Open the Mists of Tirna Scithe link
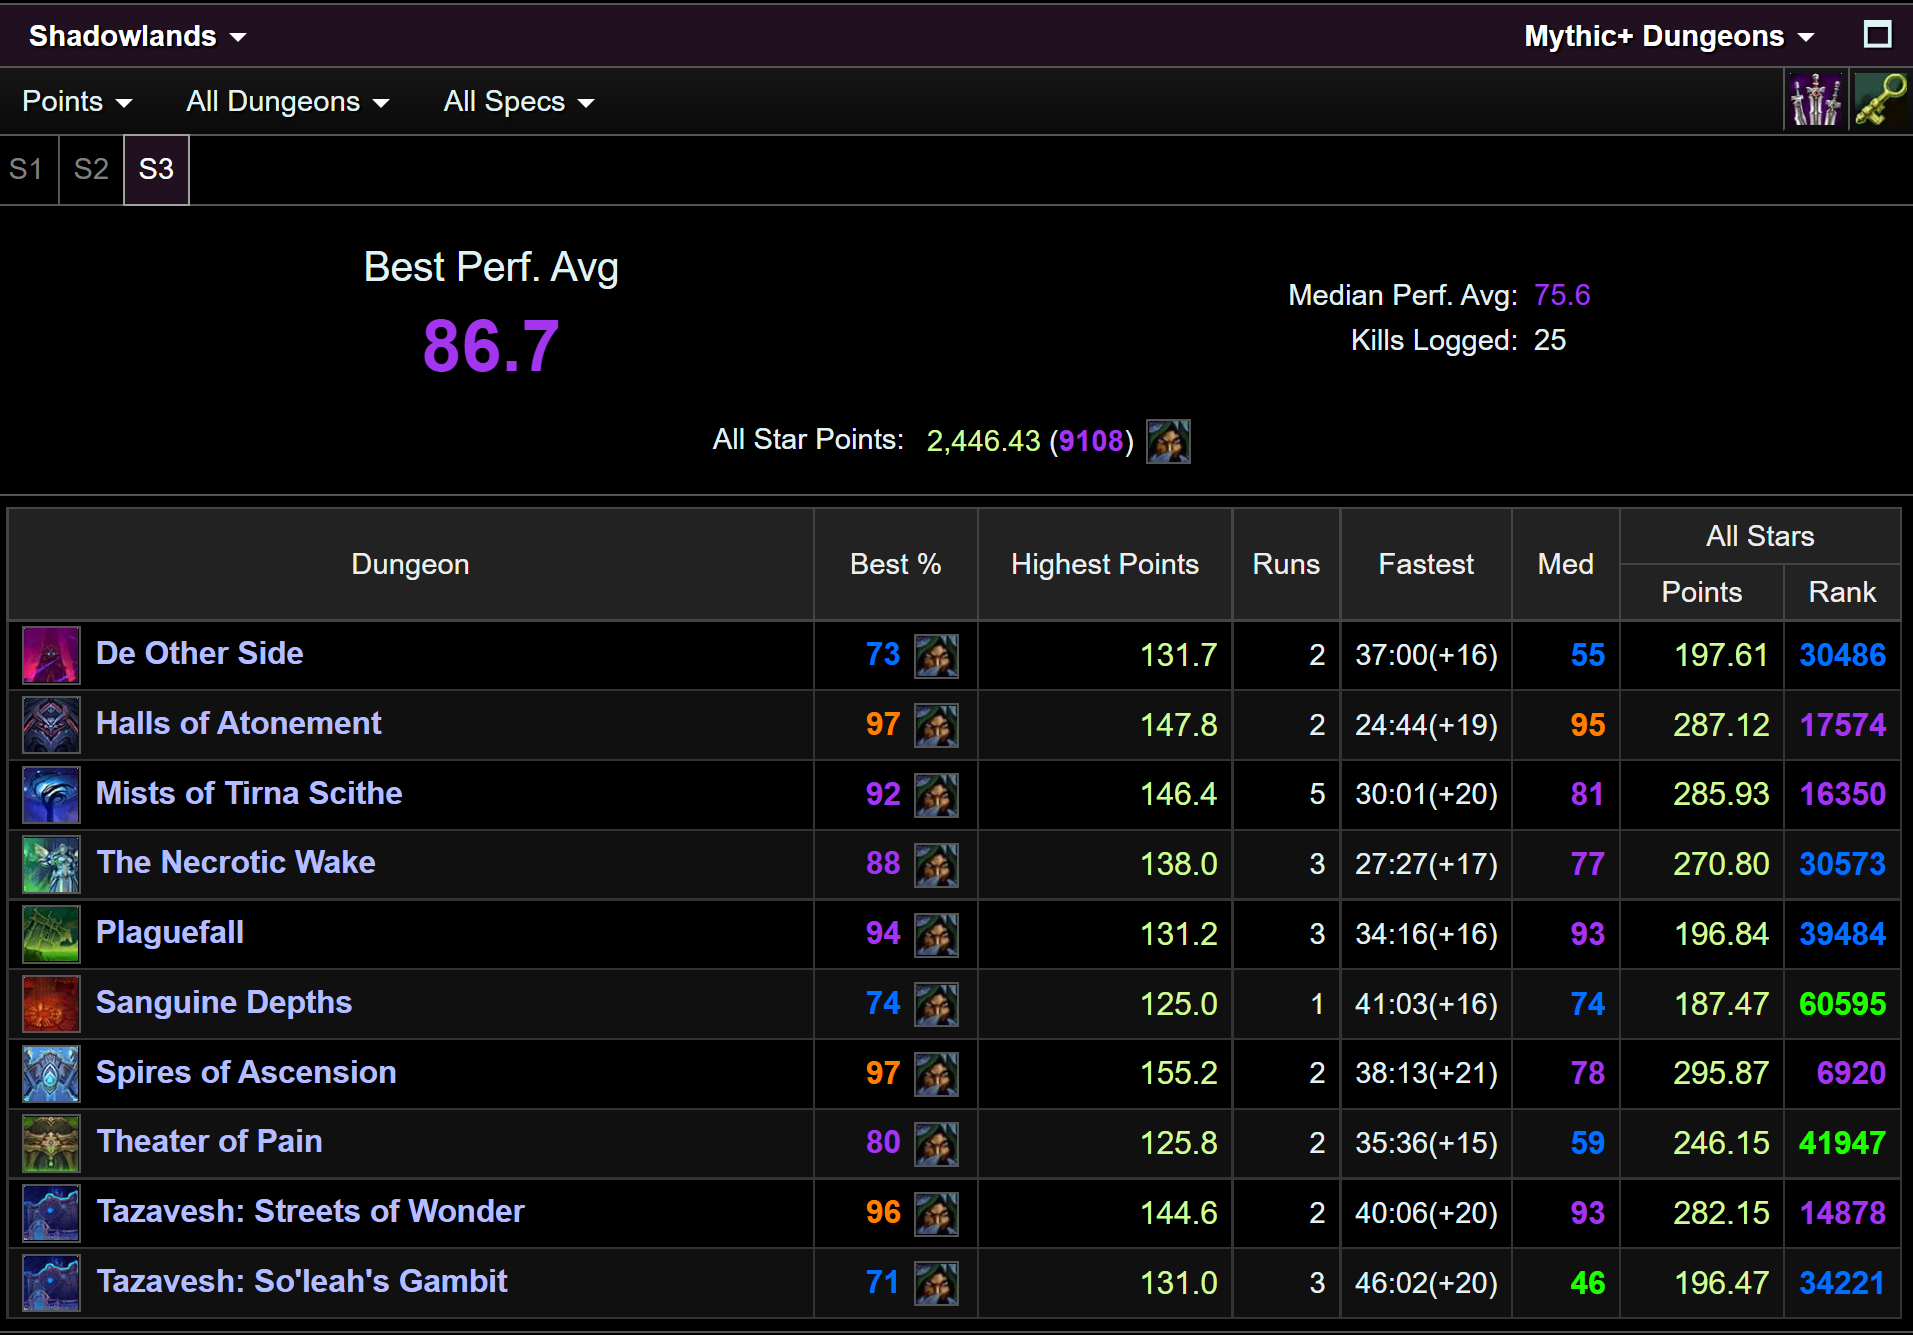 [x=249, y=793]
